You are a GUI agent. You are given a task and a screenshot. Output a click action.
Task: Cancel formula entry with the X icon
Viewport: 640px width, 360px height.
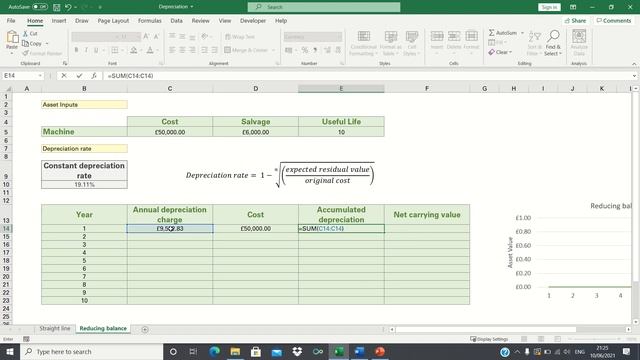click(x=64, y=76)
